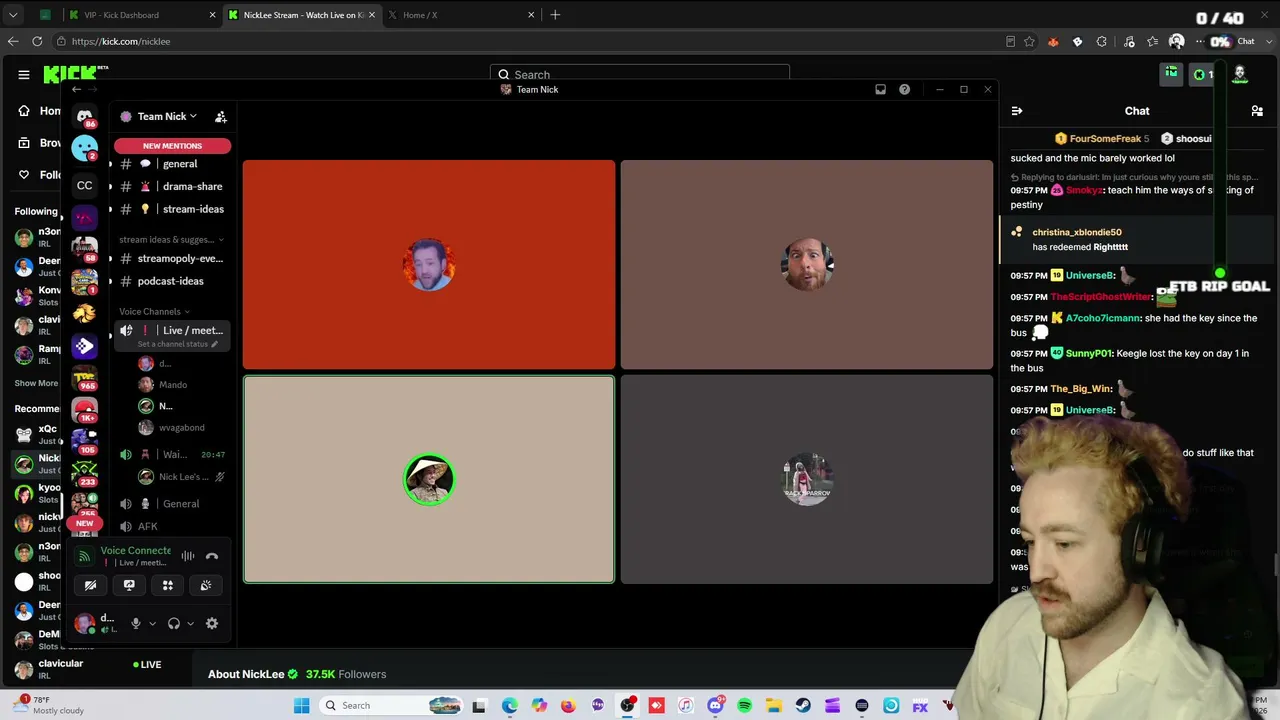Screen dimensions: 1280x720
Task: Bookmark this page with the star icon
Action: tap(1029, 41)
